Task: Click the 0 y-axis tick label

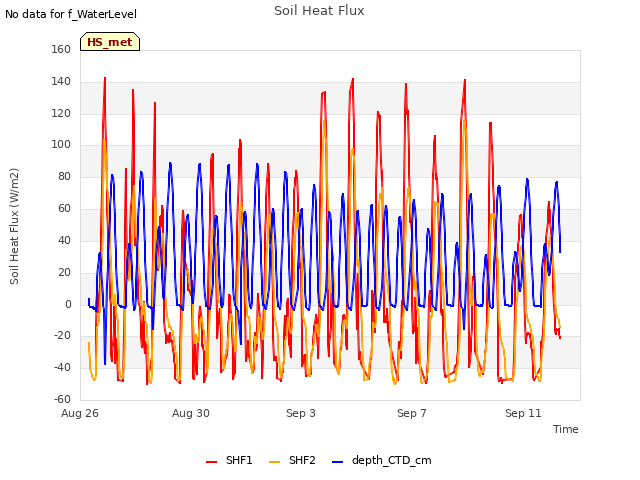Action: point(68,304)
